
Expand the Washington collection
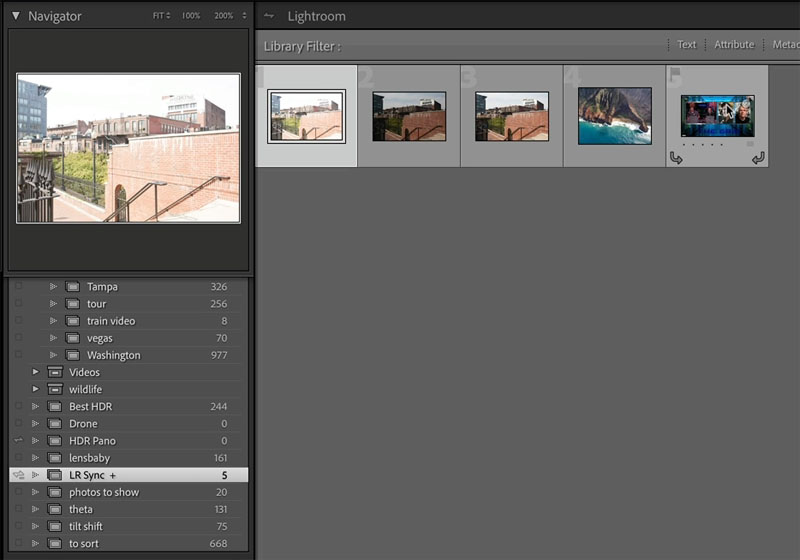coord(53,354)
